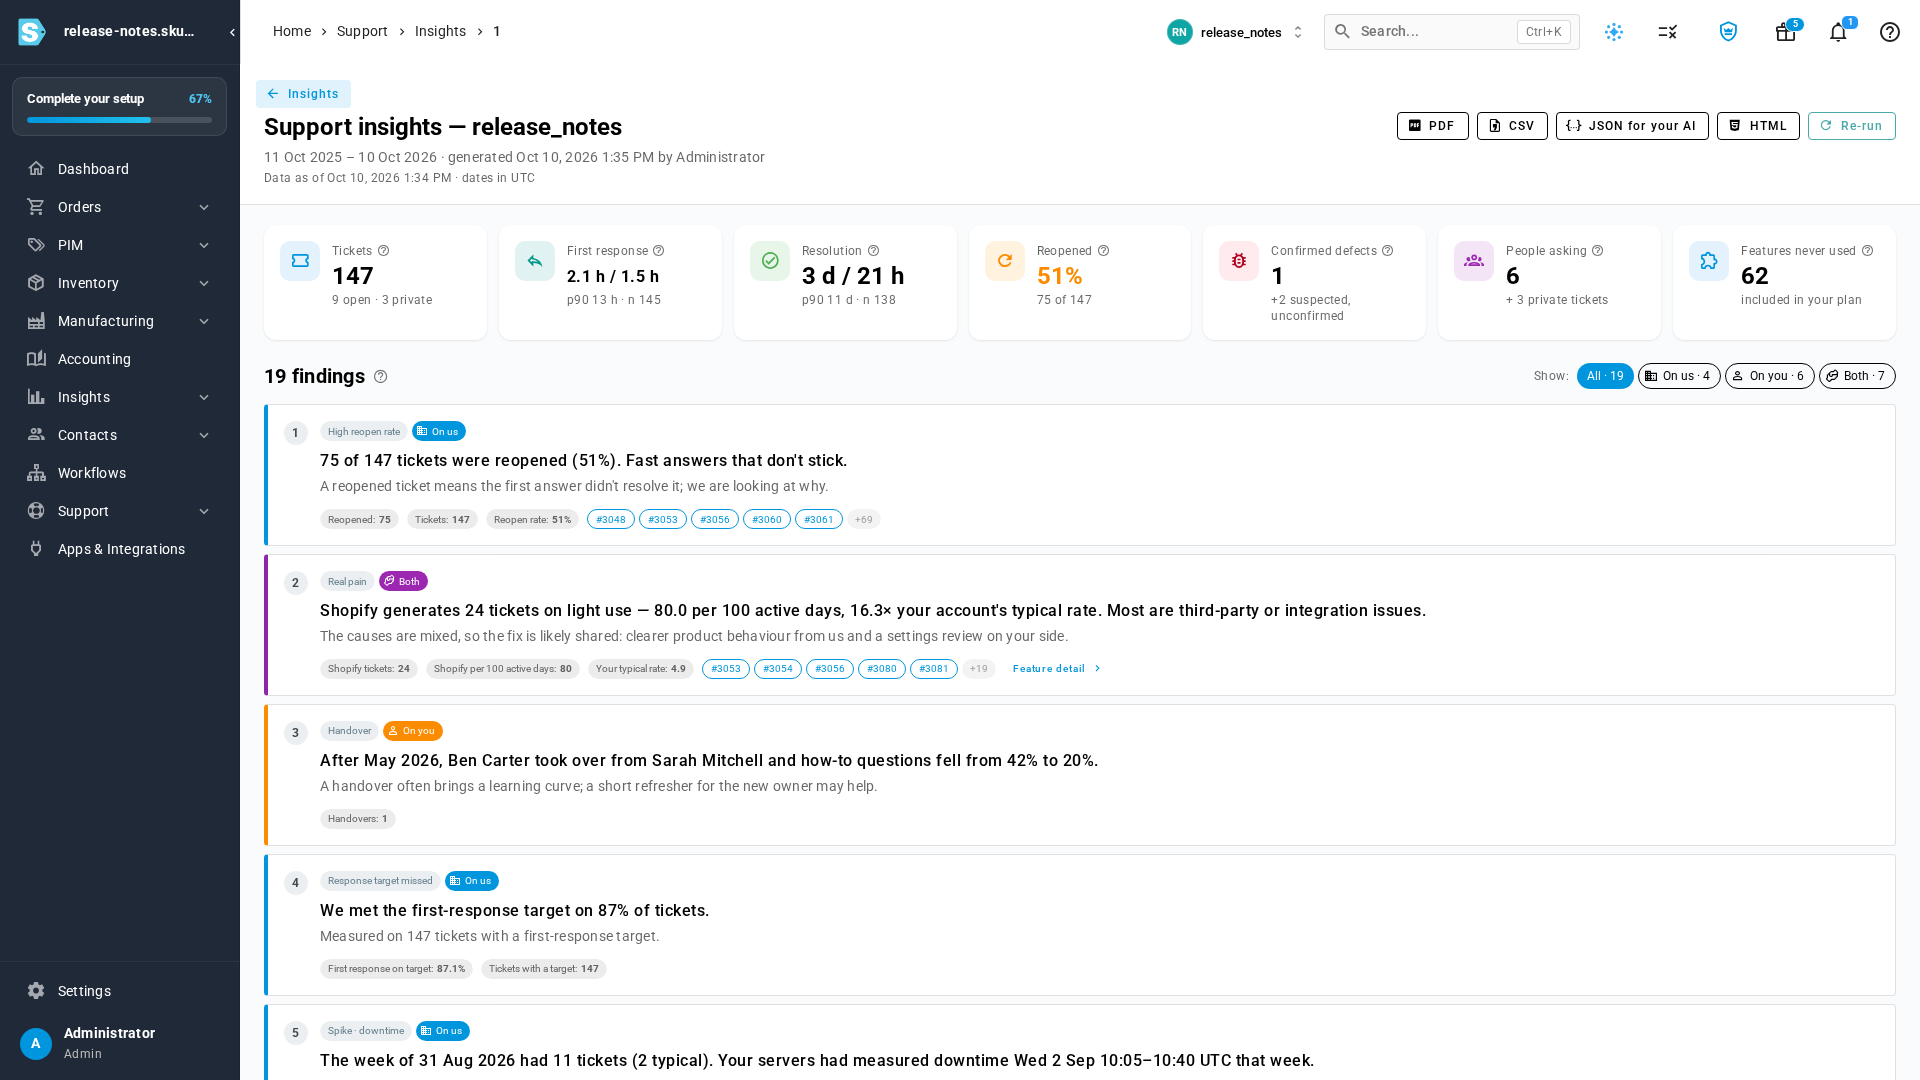This screenshot has height=1080, width=1920.
Task: Re-run the support insights report
Action: [x=1851, y=126]
